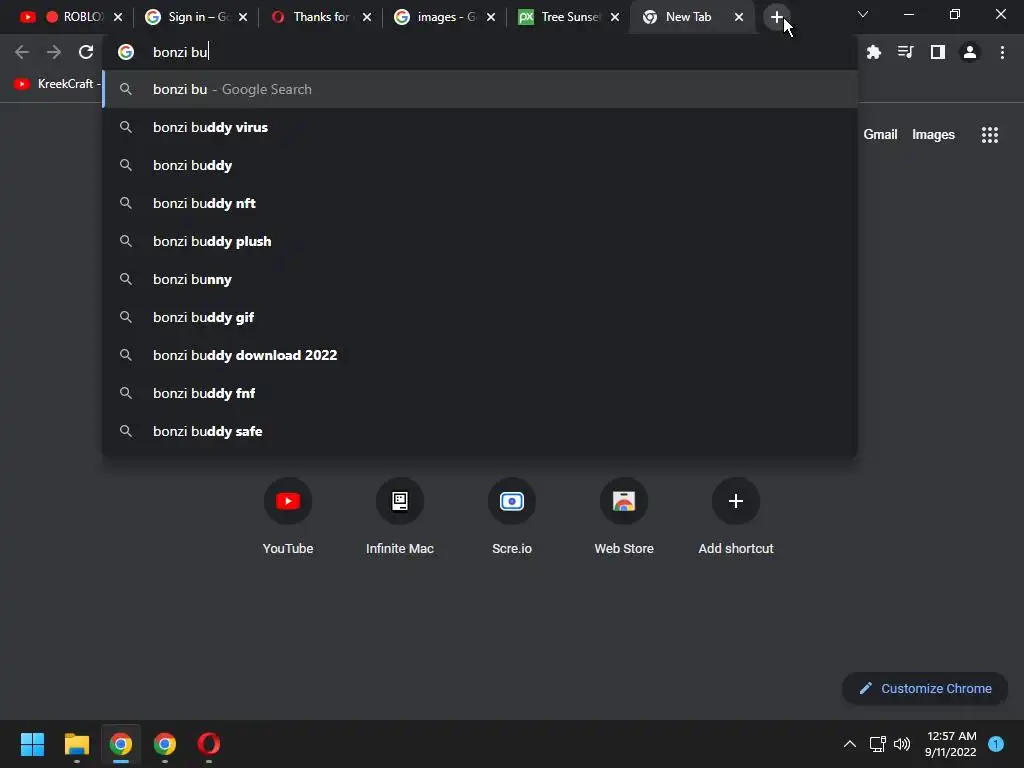Open File Explorer from the taskbar
The image size is (1024, 768).
click(x=76, y=744)
